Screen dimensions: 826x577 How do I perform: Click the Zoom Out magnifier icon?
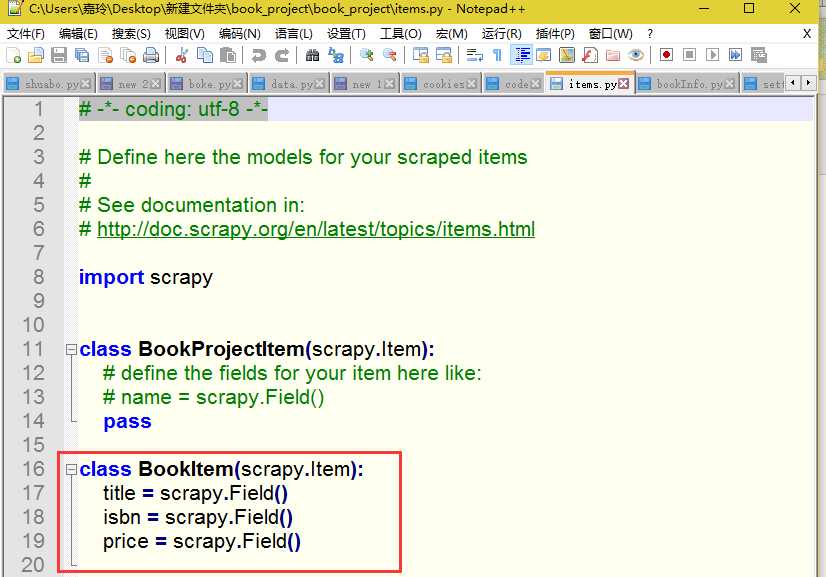389,55
